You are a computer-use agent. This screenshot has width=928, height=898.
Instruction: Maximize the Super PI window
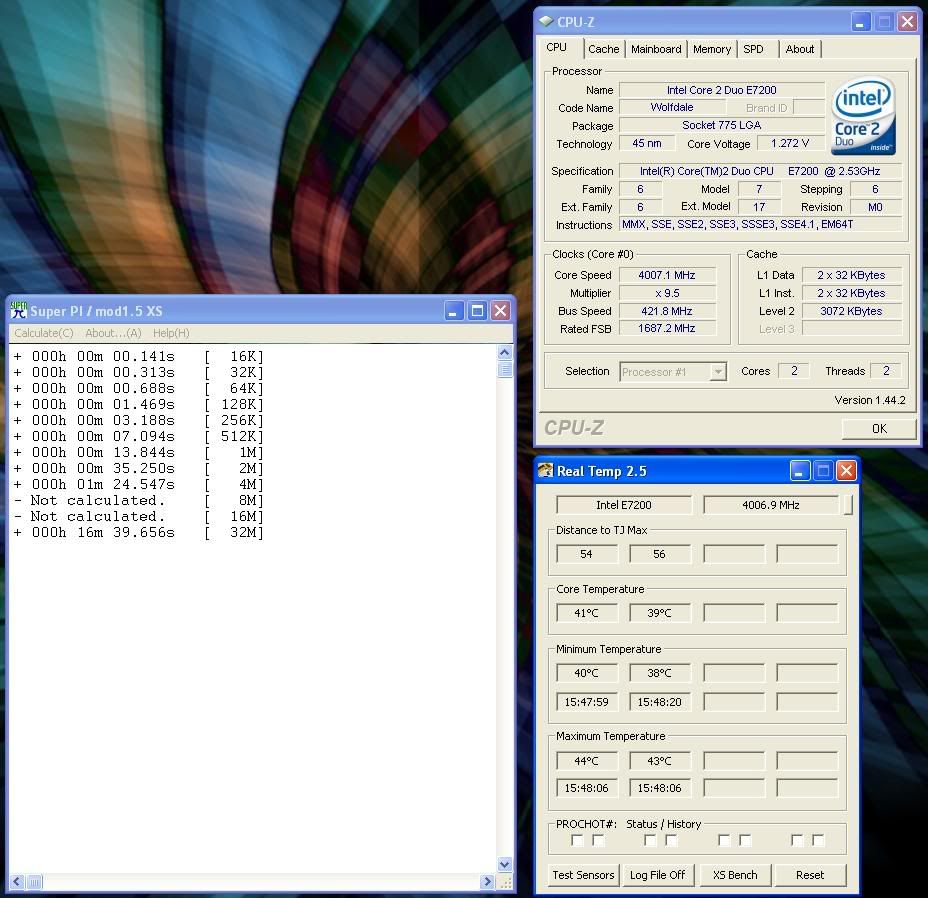[477, 310]
